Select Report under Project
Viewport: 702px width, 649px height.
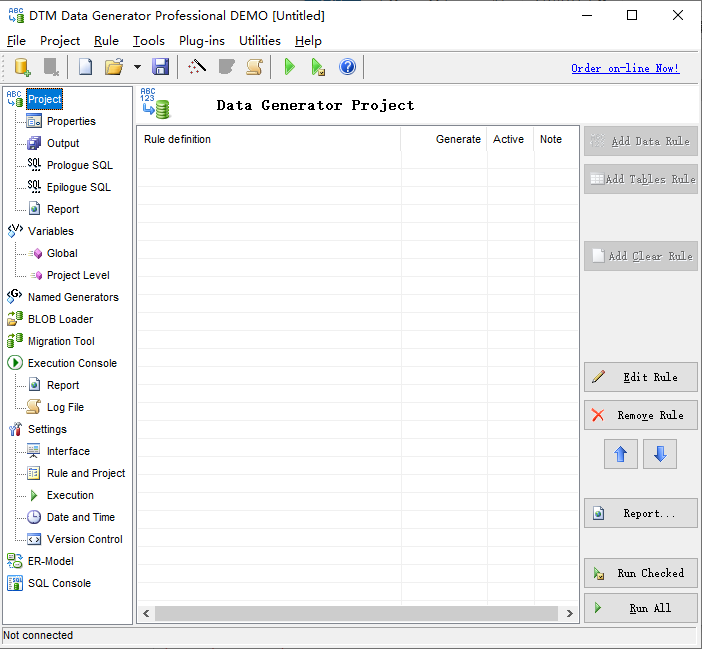pyautogui.click(x=63, y=209)
